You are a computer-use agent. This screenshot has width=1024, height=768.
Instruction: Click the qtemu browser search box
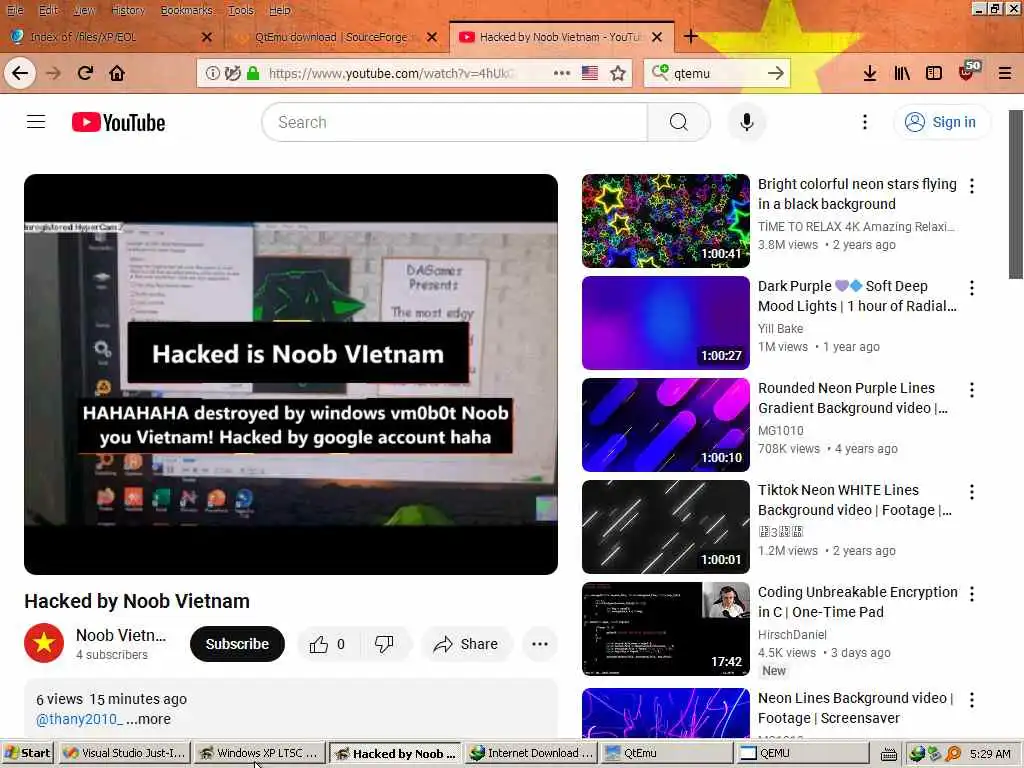(x=718, y=73)
